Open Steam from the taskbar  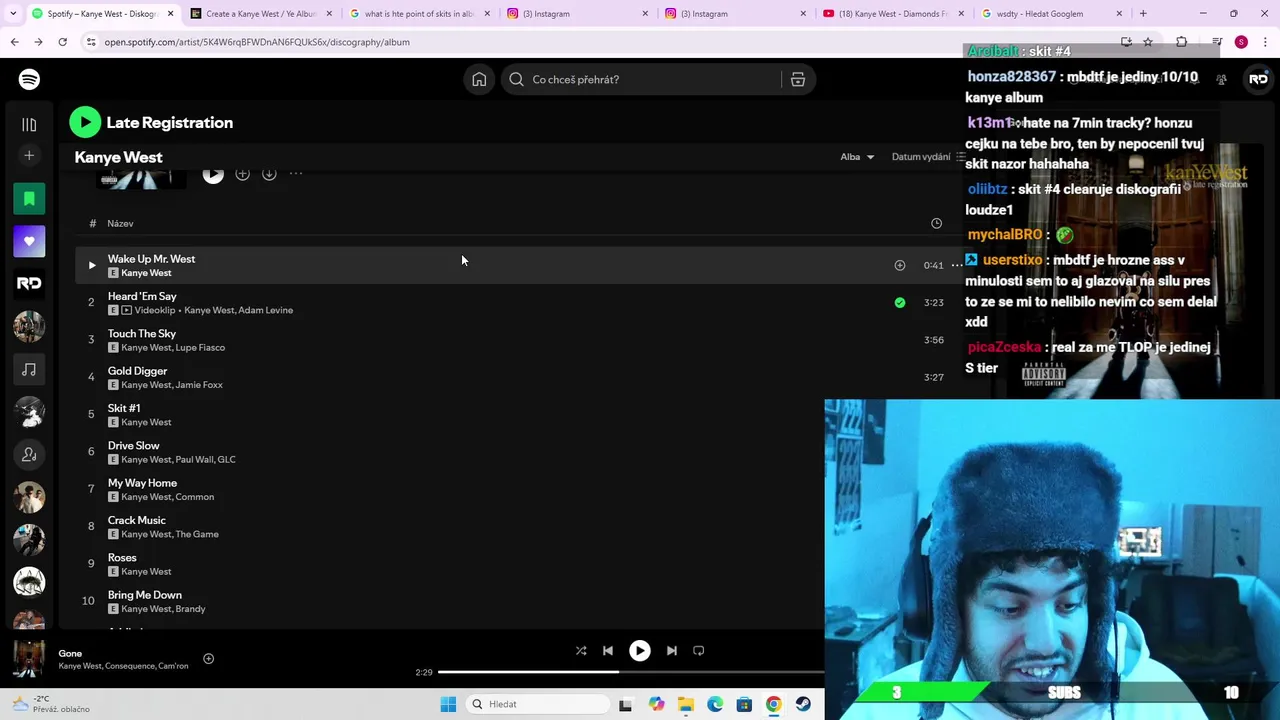pos(803,704)
